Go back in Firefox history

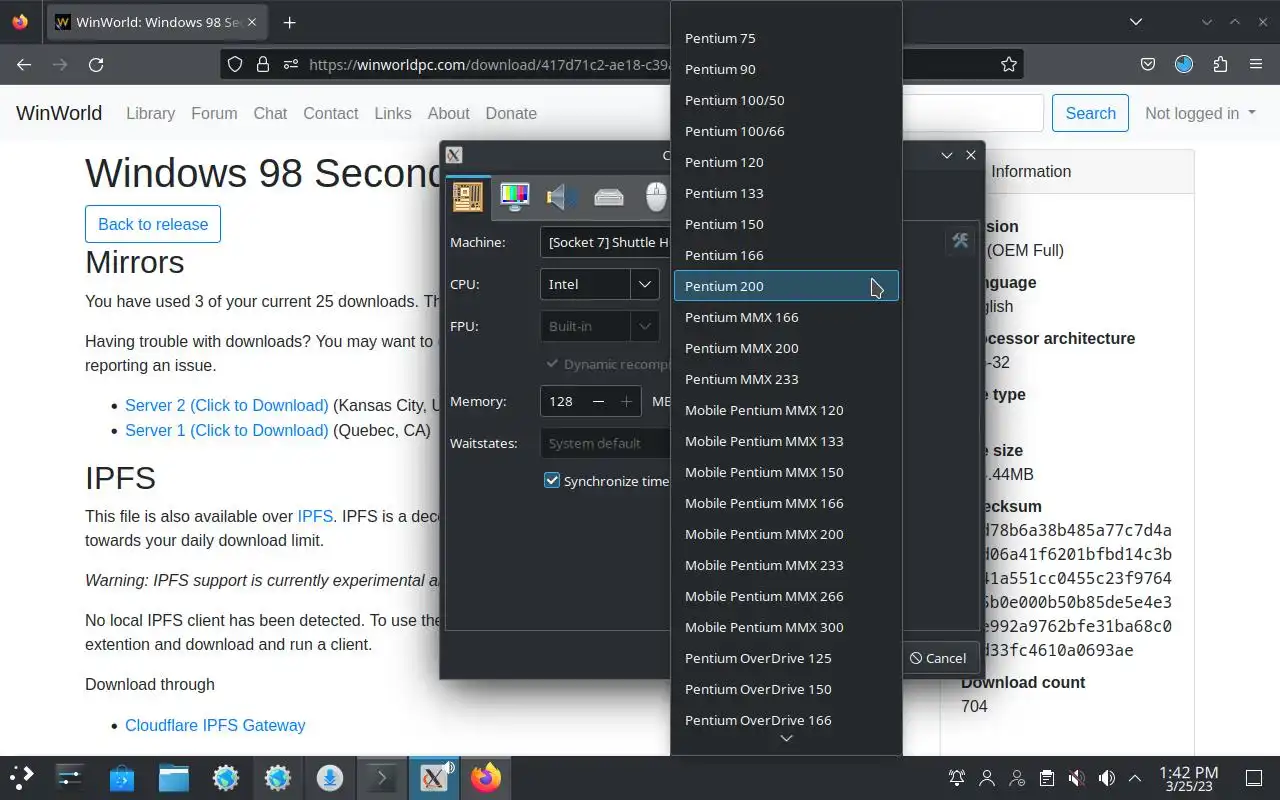click(24, 64)
